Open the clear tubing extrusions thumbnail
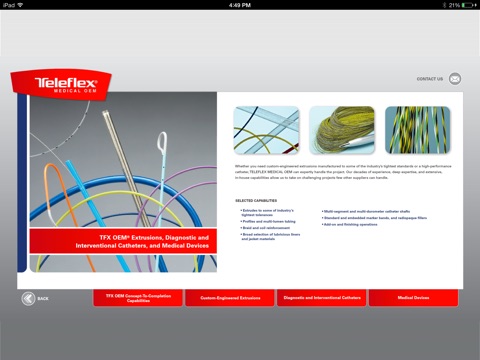 pos(266,130)
